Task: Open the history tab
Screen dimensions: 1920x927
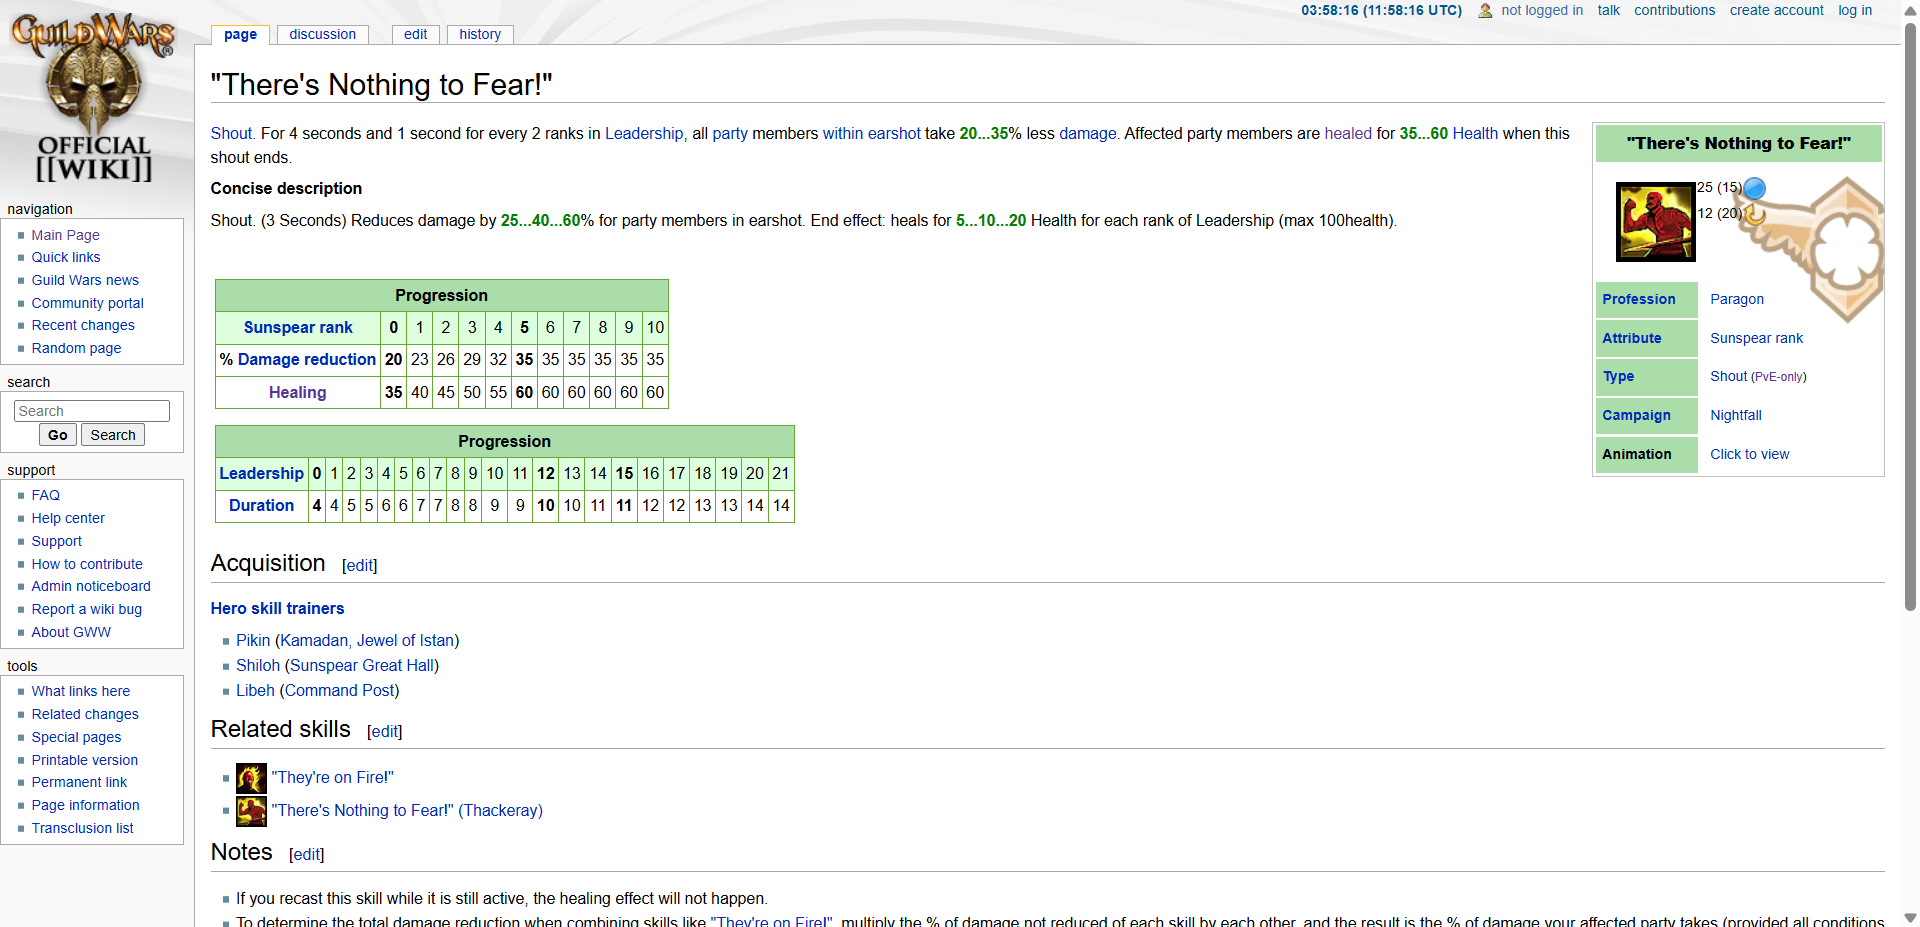Action: (x=480, y=34)
